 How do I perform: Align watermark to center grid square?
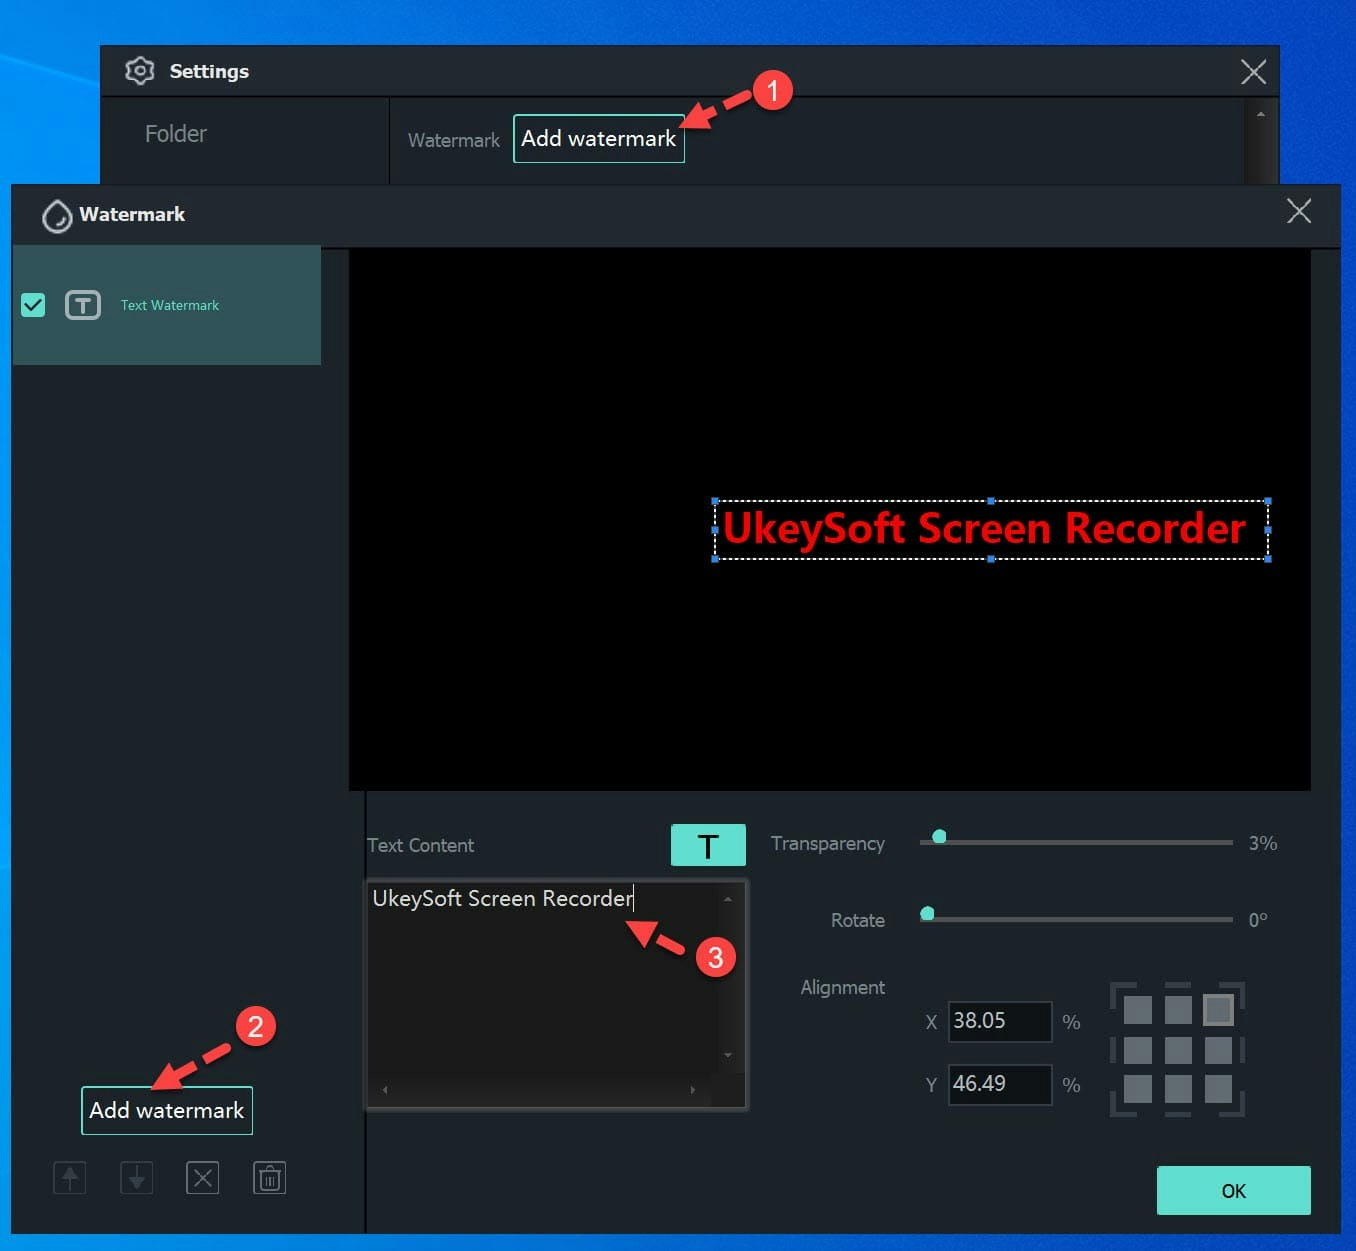pos(1178,1050)
